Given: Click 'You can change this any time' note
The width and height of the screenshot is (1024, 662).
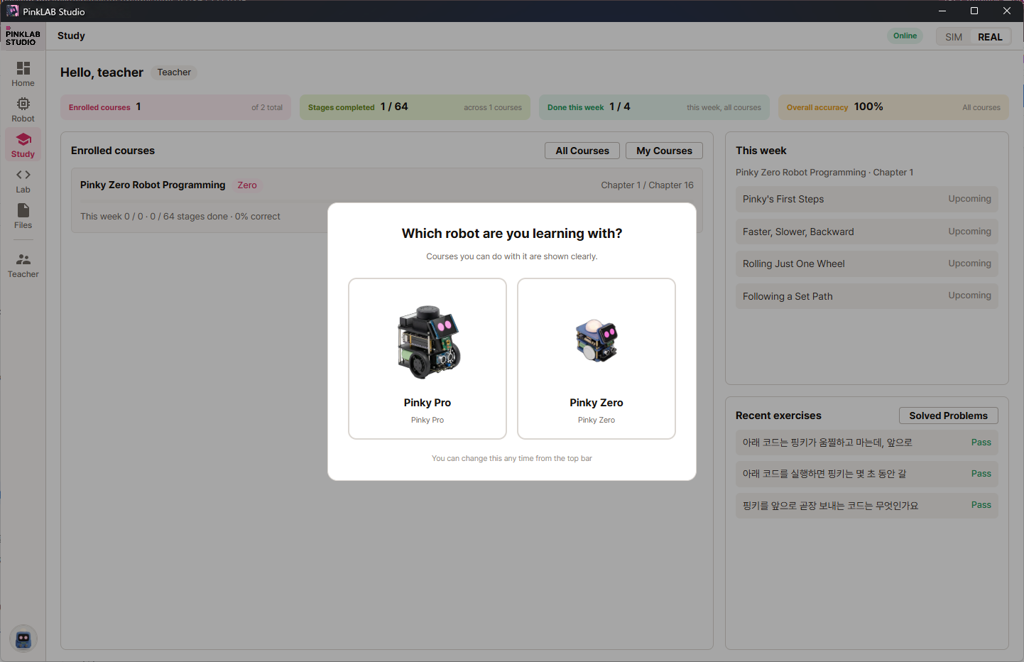Looking at the screenshot, I should click(512, 458).
